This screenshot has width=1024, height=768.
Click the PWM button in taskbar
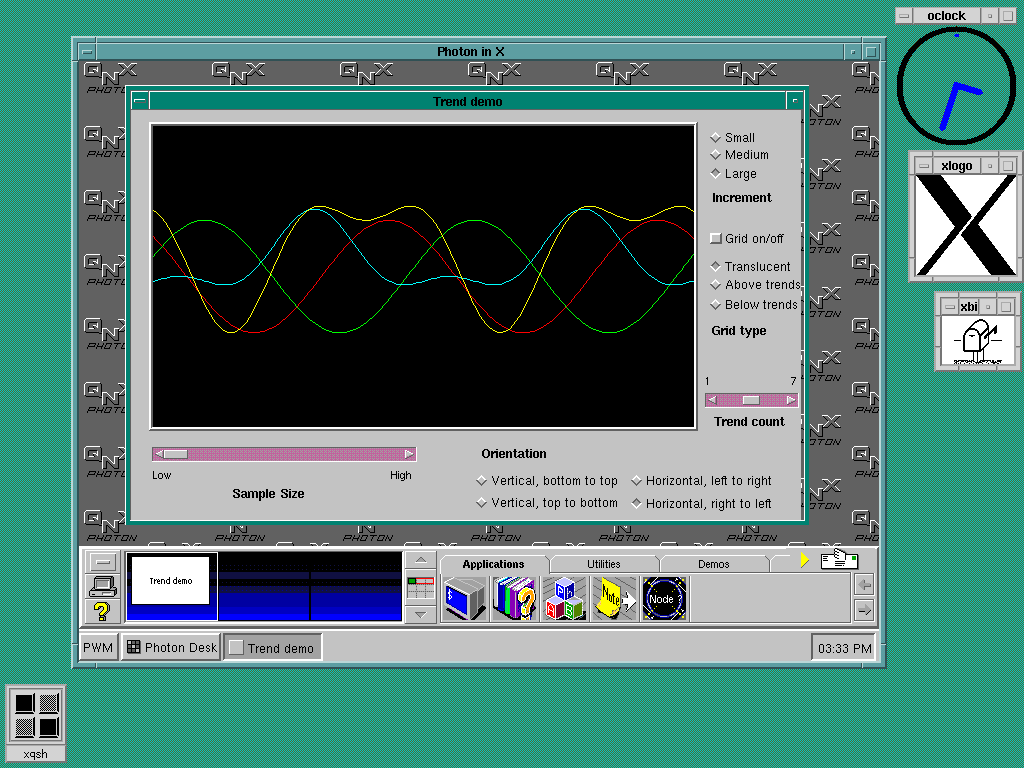98,648
